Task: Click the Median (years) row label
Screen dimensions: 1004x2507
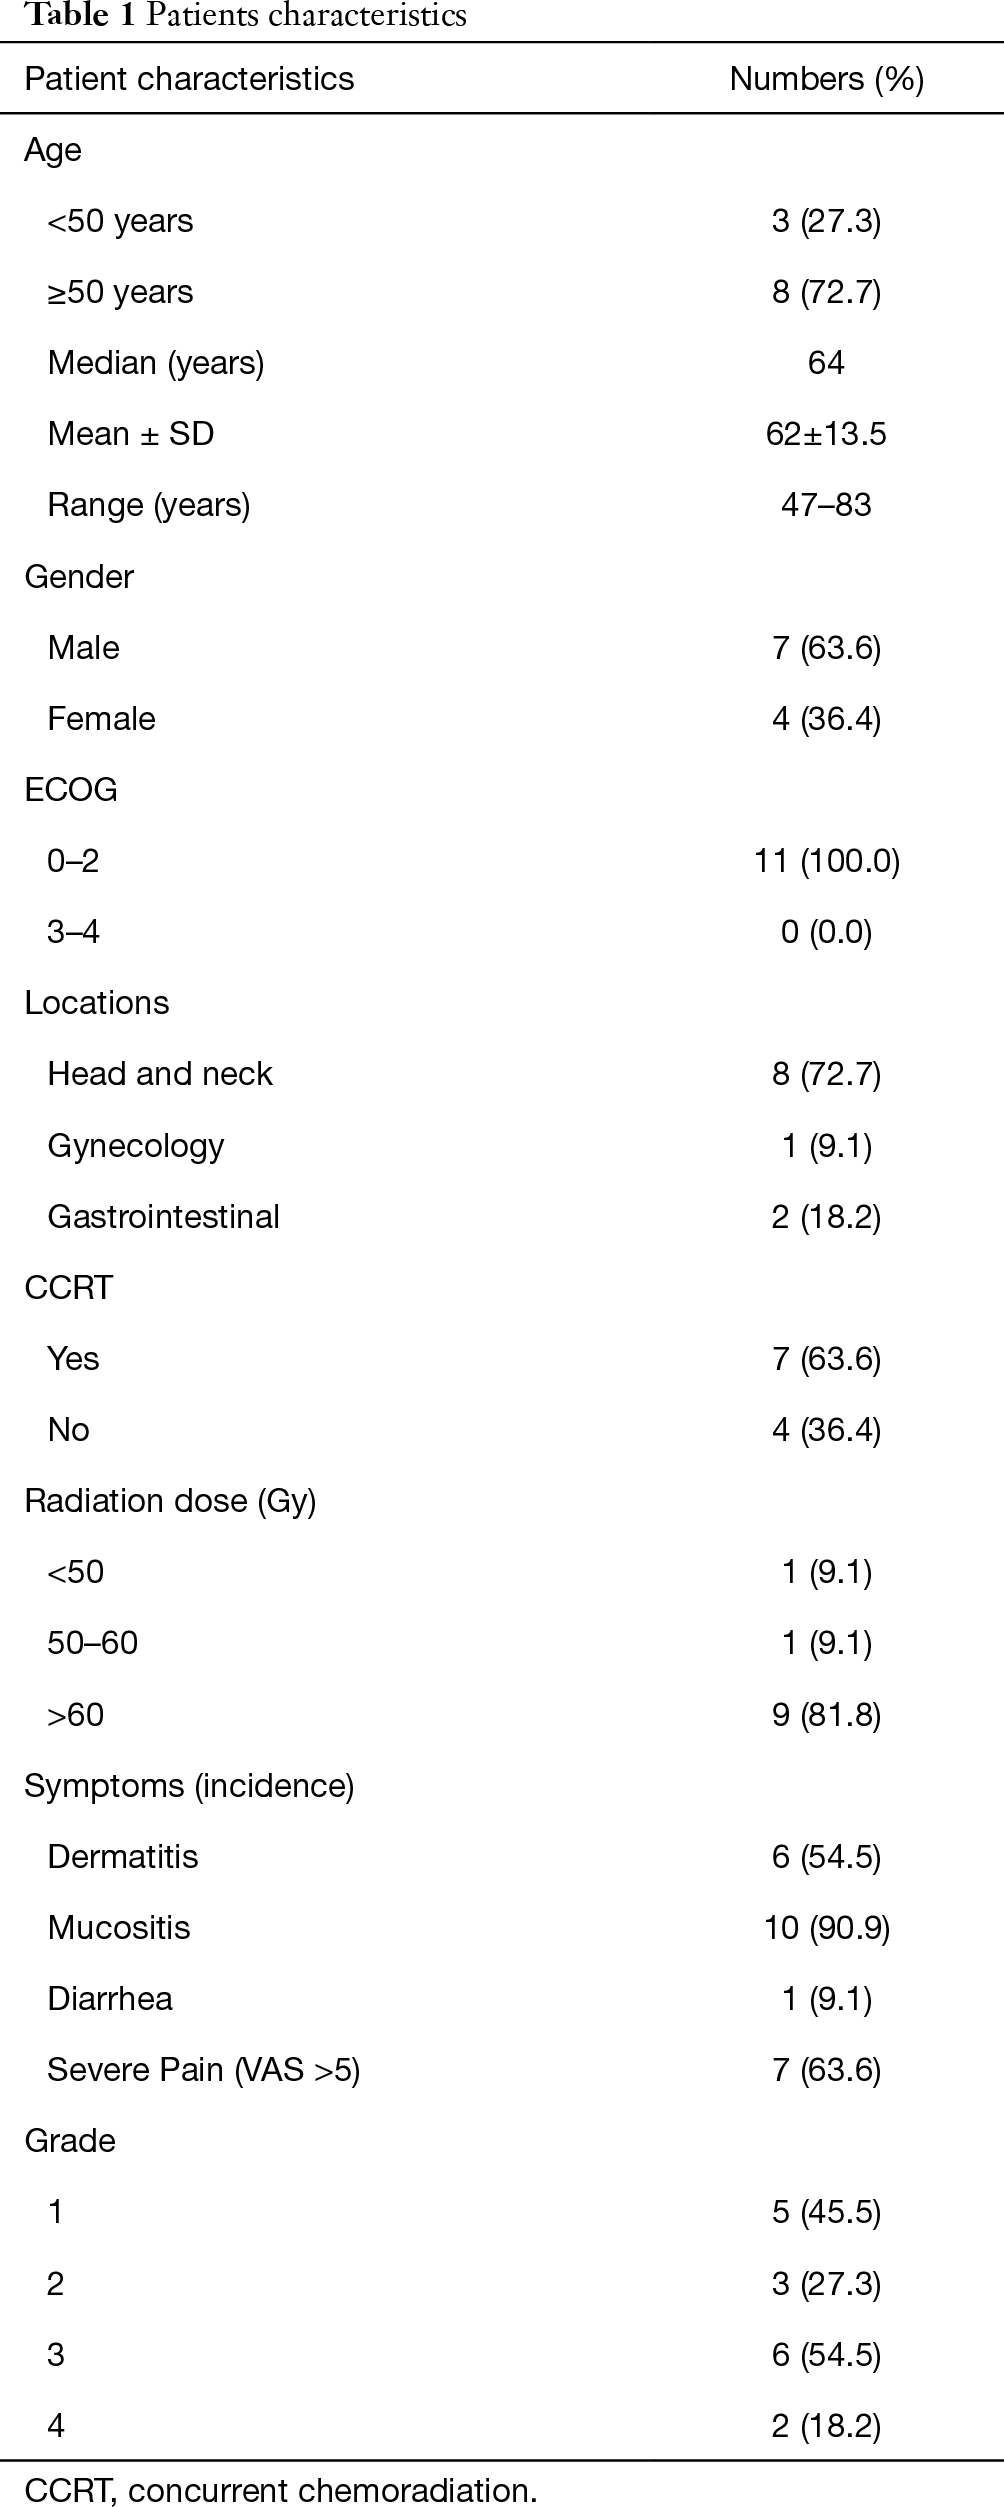Action: point(156,363)
